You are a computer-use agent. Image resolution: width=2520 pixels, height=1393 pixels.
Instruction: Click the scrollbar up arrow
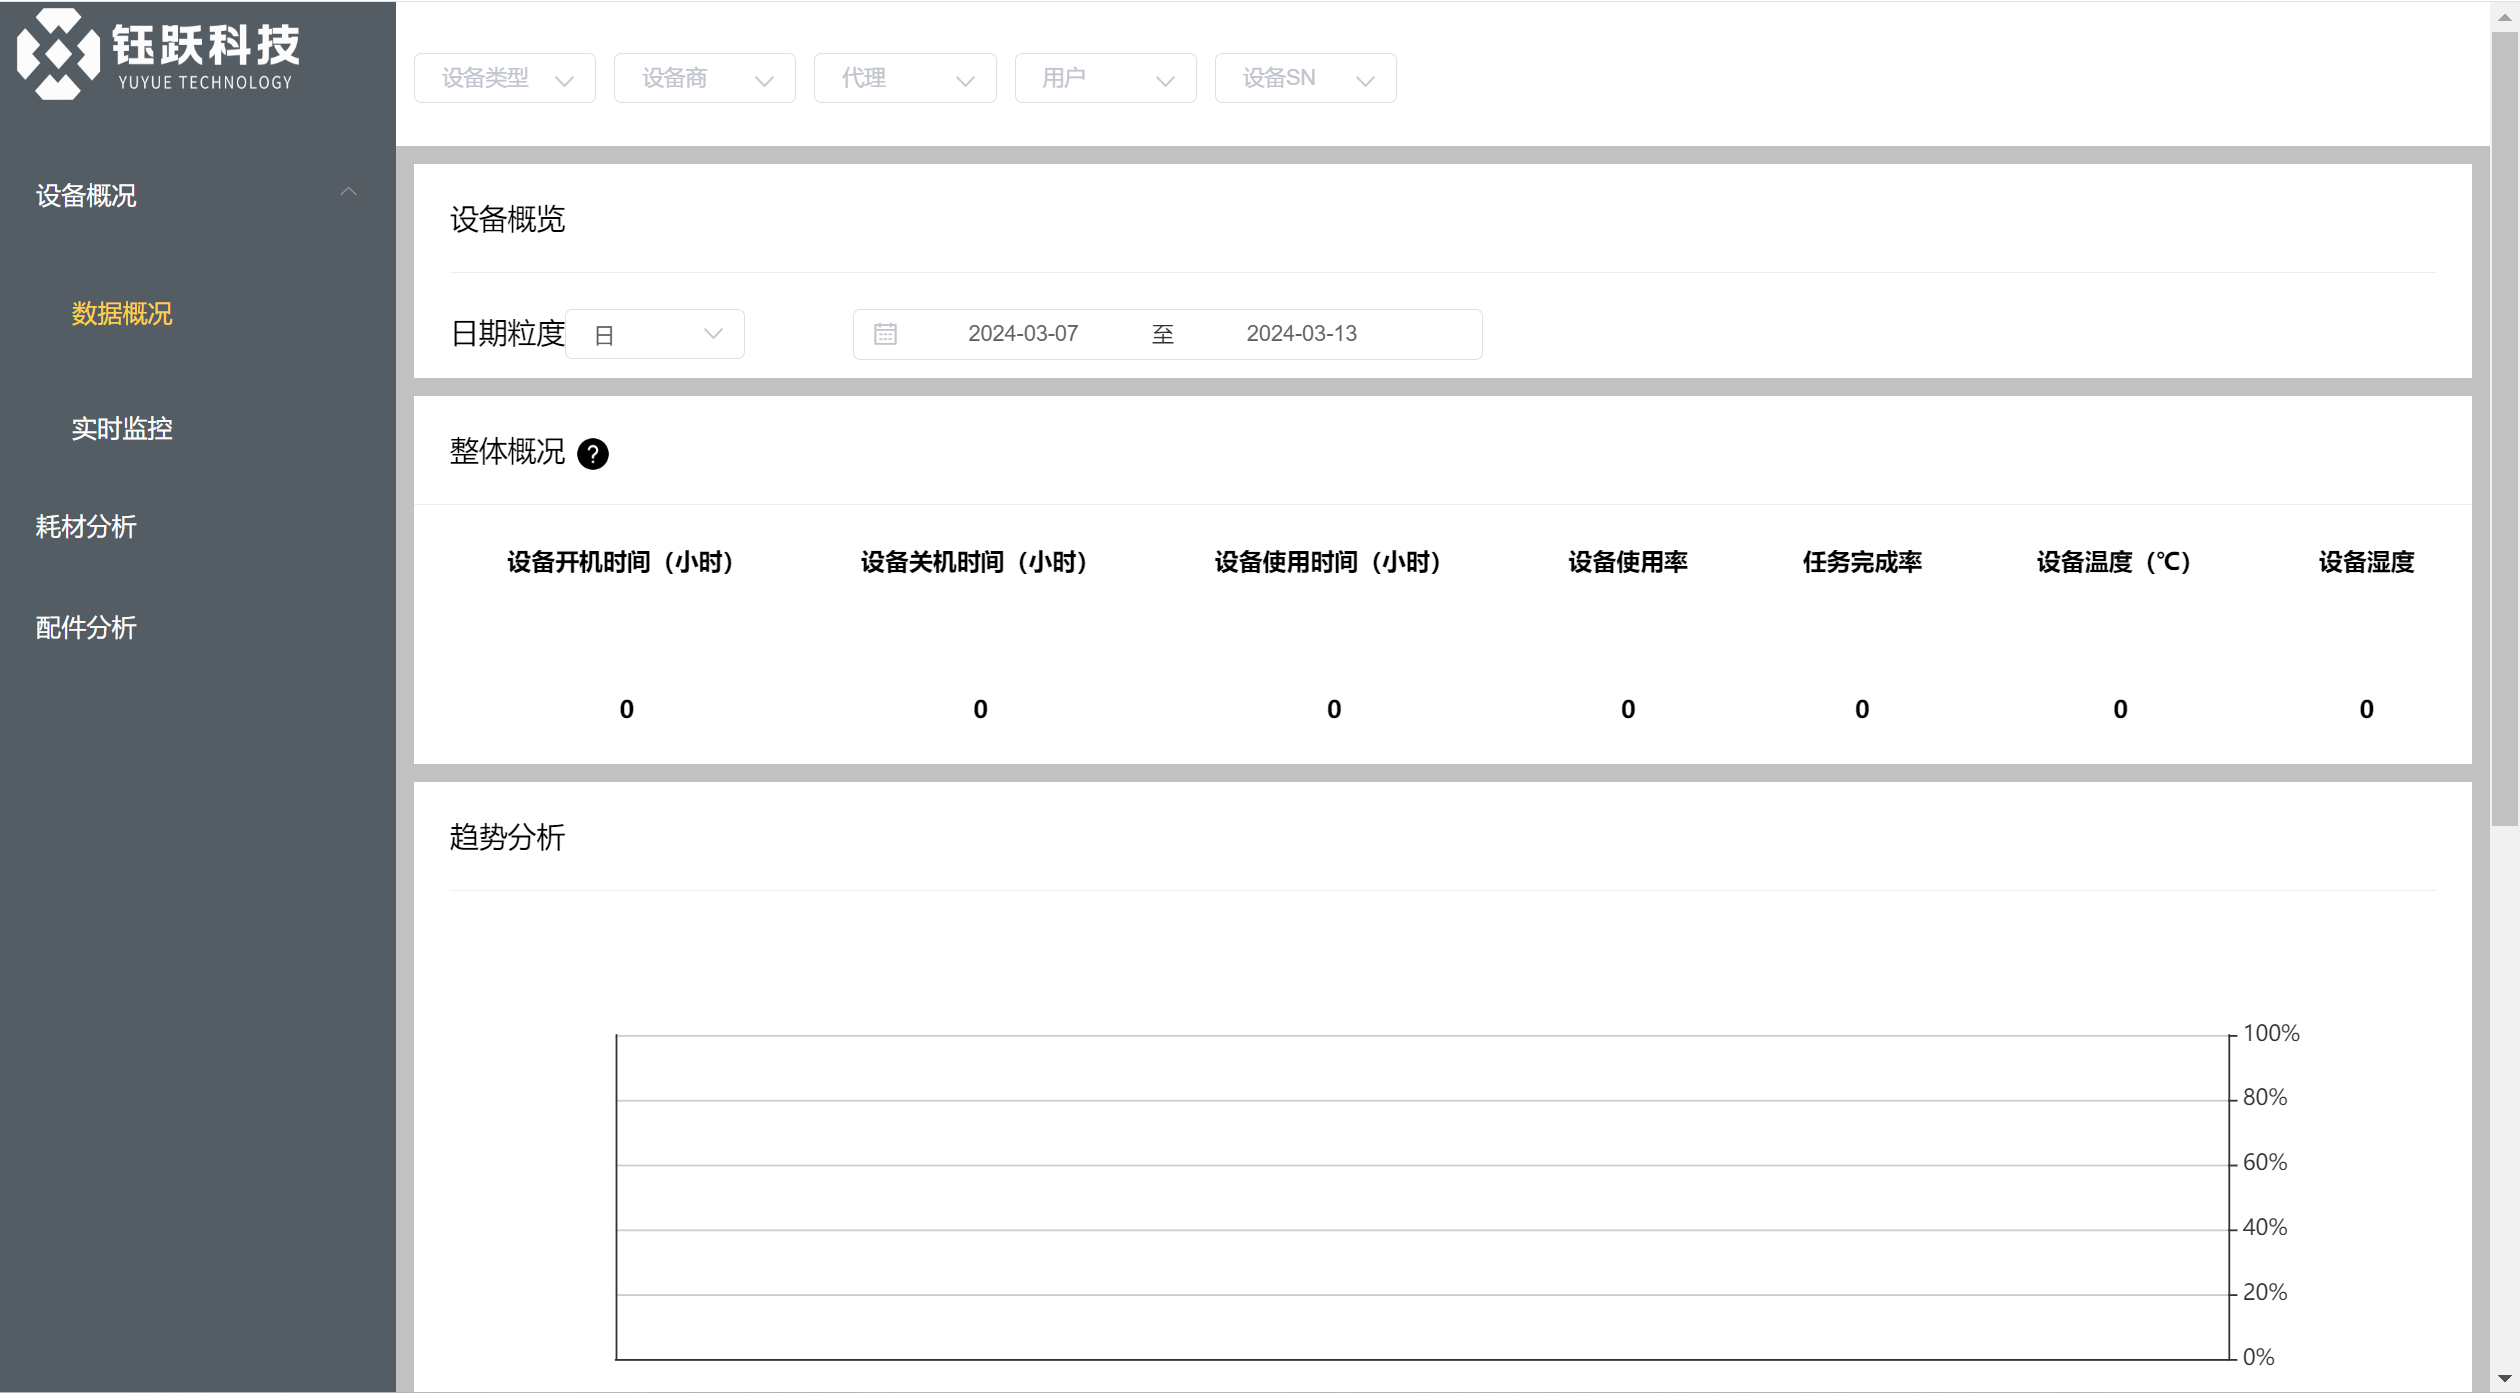[2504, 17]
